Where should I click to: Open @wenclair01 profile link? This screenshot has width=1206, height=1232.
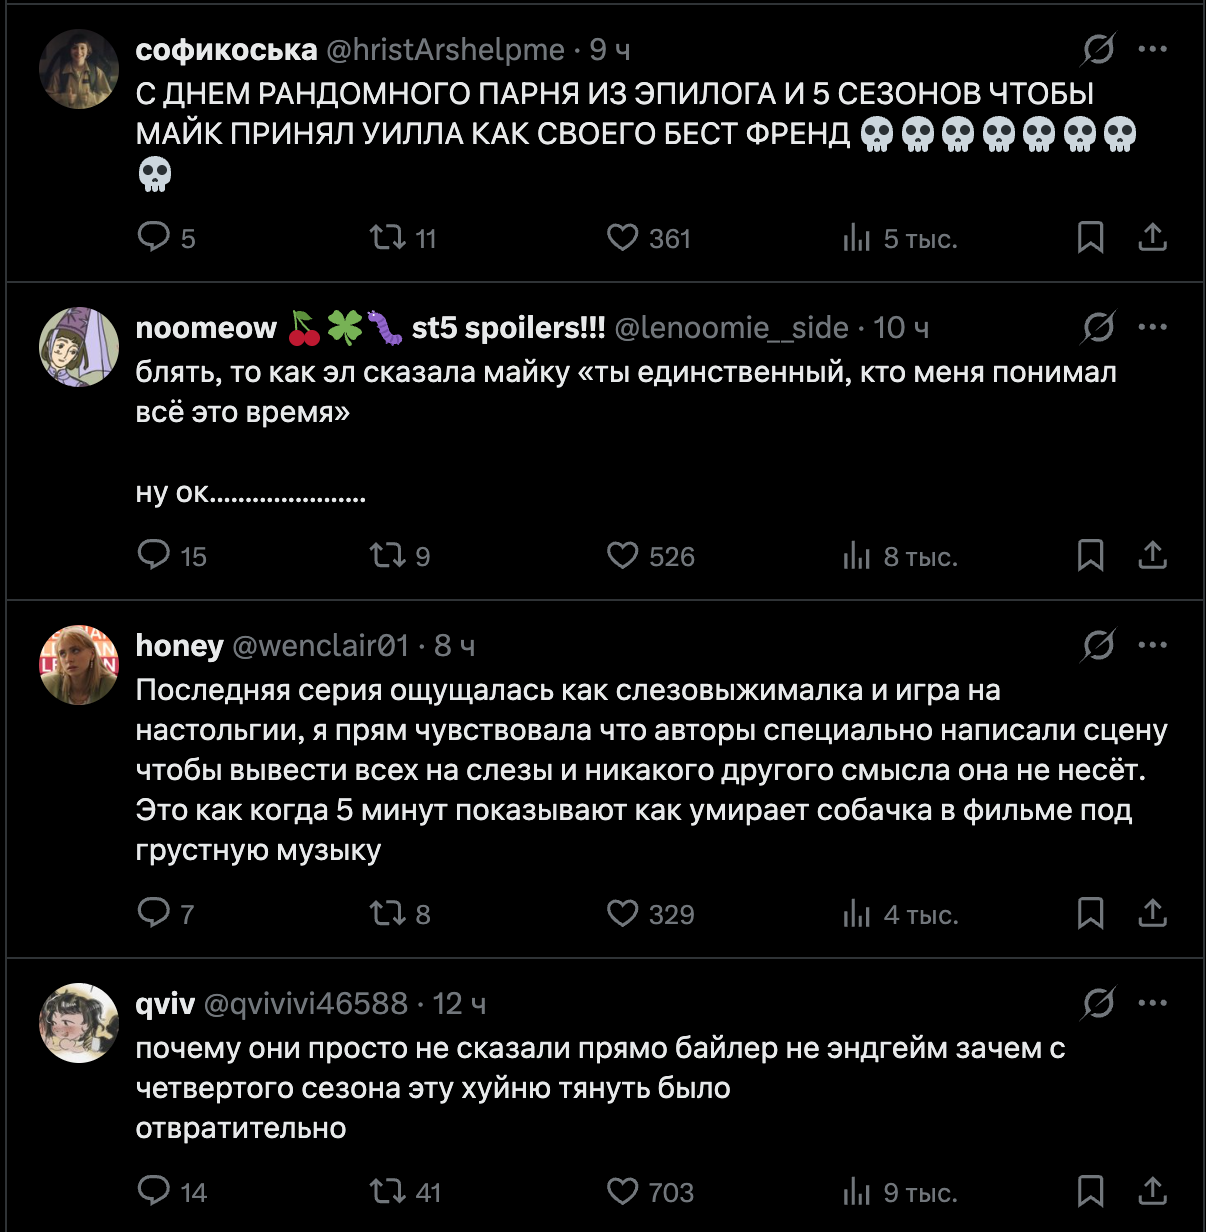pyautogui.click(x=320, y=645)
